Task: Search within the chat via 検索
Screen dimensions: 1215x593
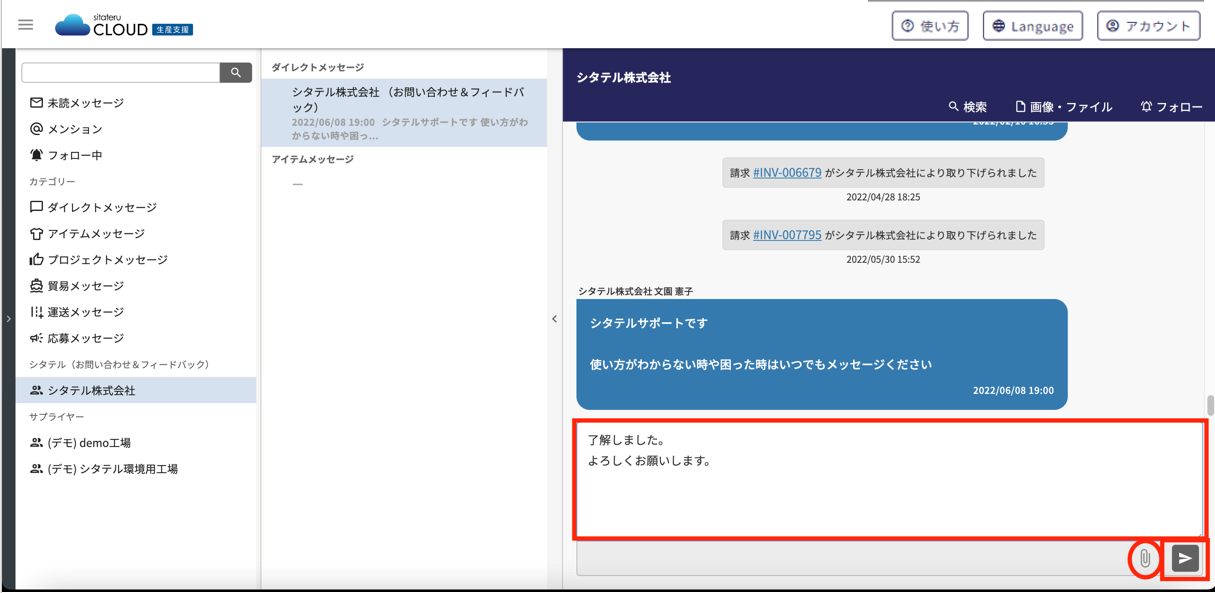Action: (968, 106)
